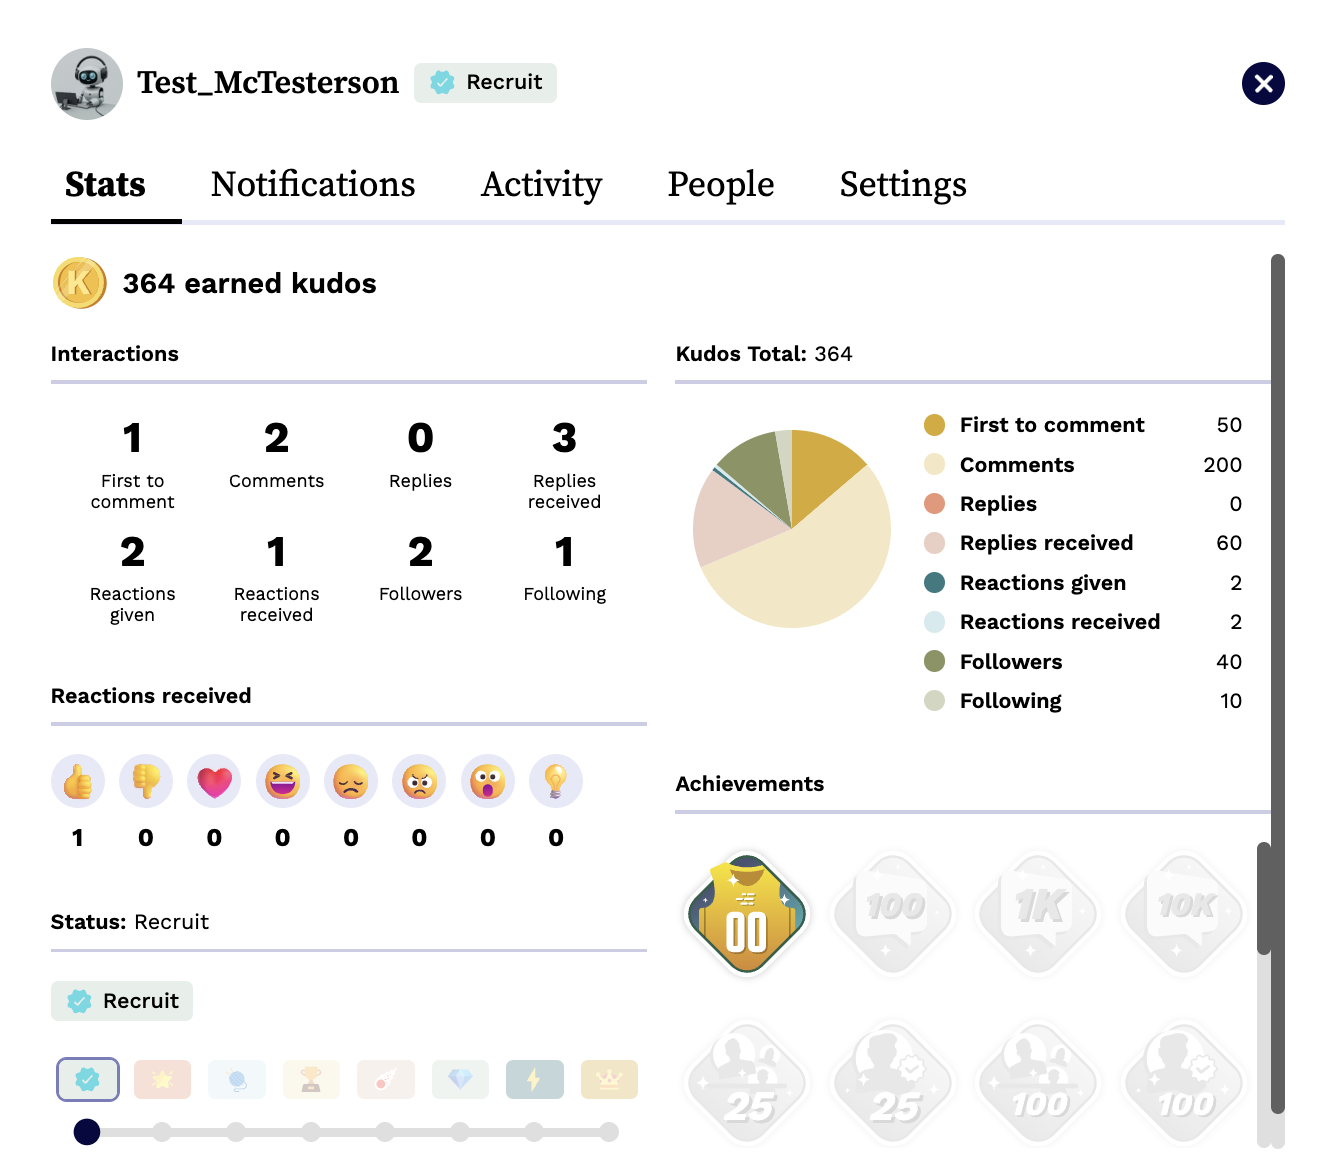
Task: Click the locked 1K comments achievement badge
Action: click(1040, 912)
